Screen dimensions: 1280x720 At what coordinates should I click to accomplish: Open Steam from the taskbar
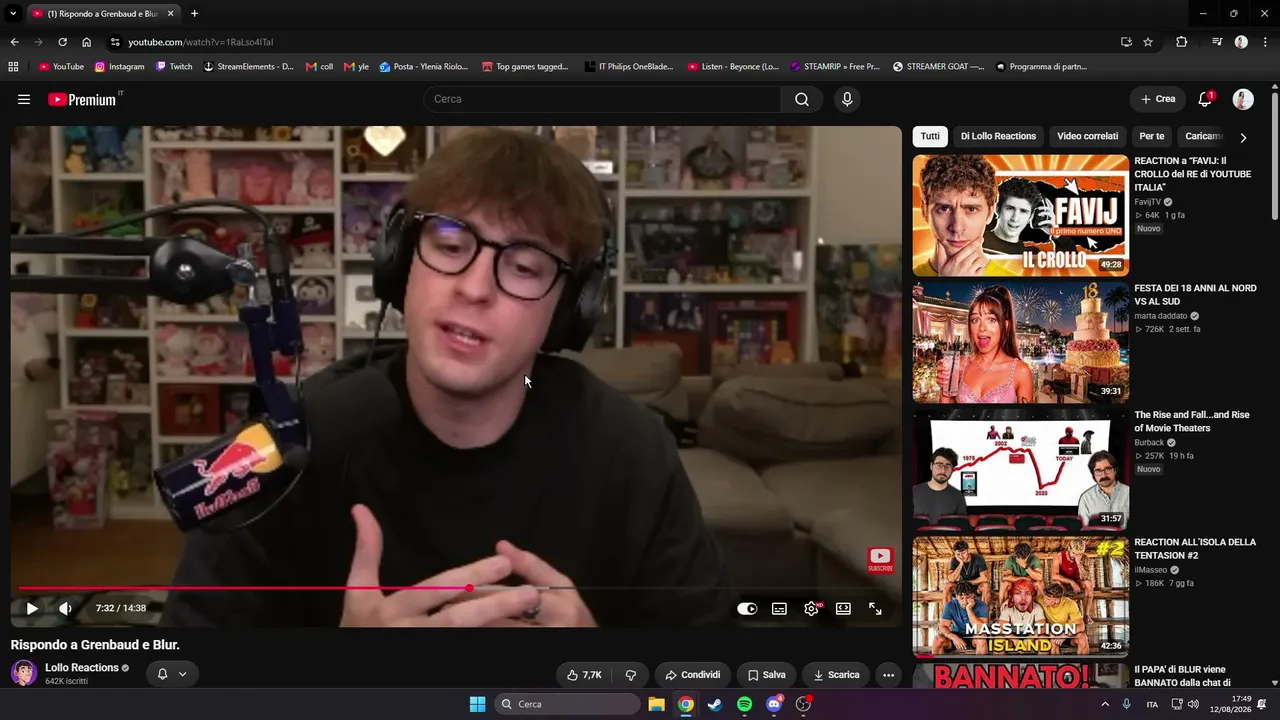pos(715,704)
